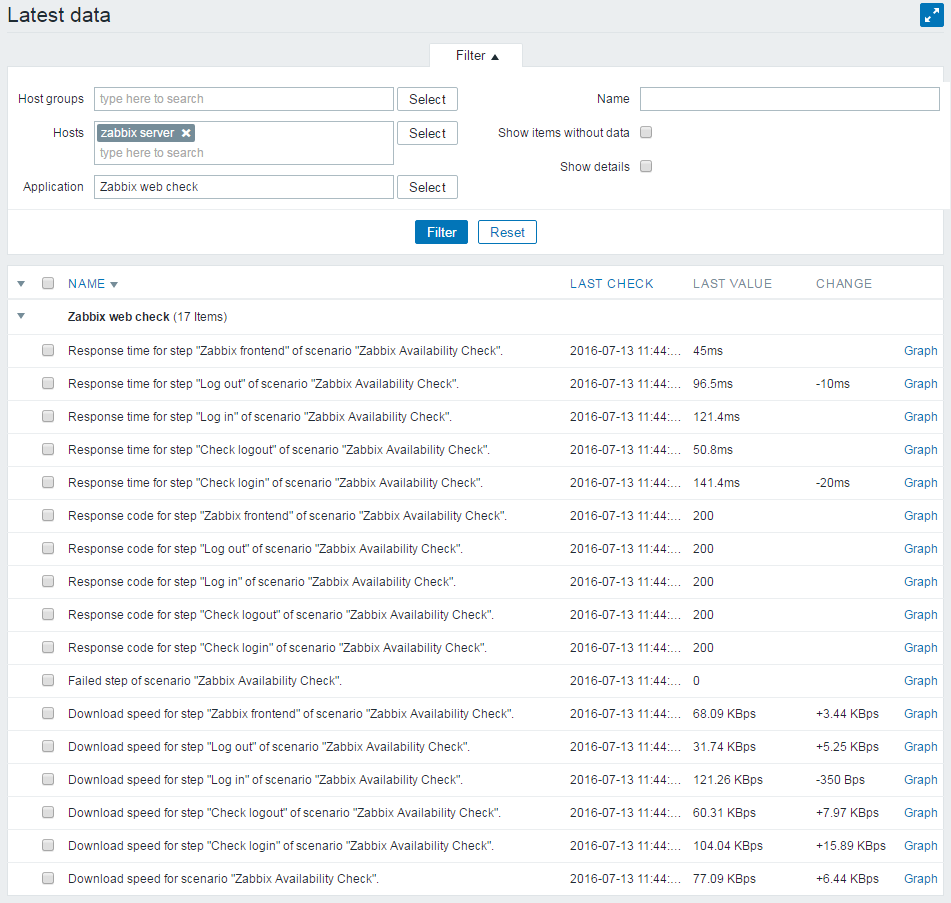Click Host groups search field
This screenshot has height=903, width=951.
click(x=243, y=99)
